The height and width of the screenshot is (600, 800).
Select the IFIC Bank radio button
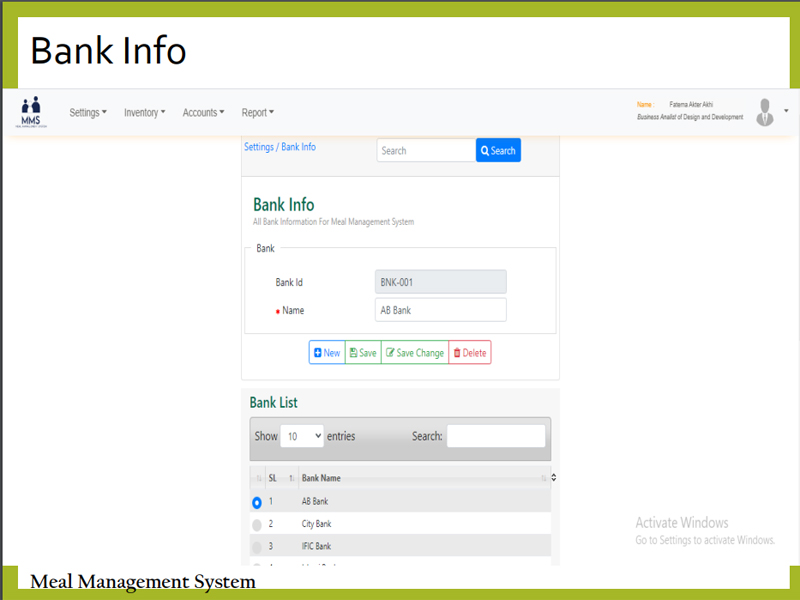(257, 547)
